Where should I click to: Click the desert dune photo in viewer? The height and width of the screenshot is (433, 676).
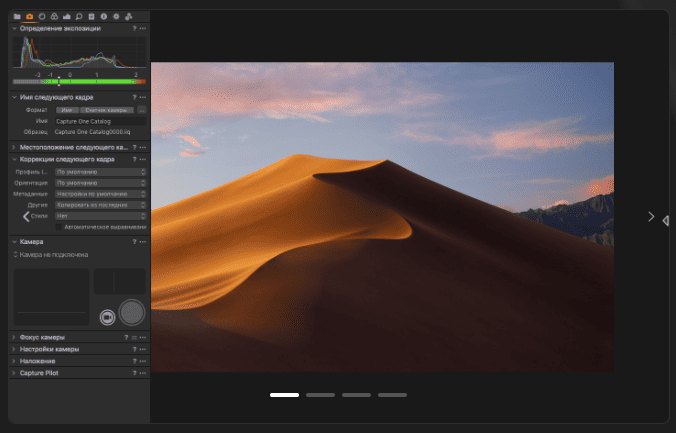point(382,217)
